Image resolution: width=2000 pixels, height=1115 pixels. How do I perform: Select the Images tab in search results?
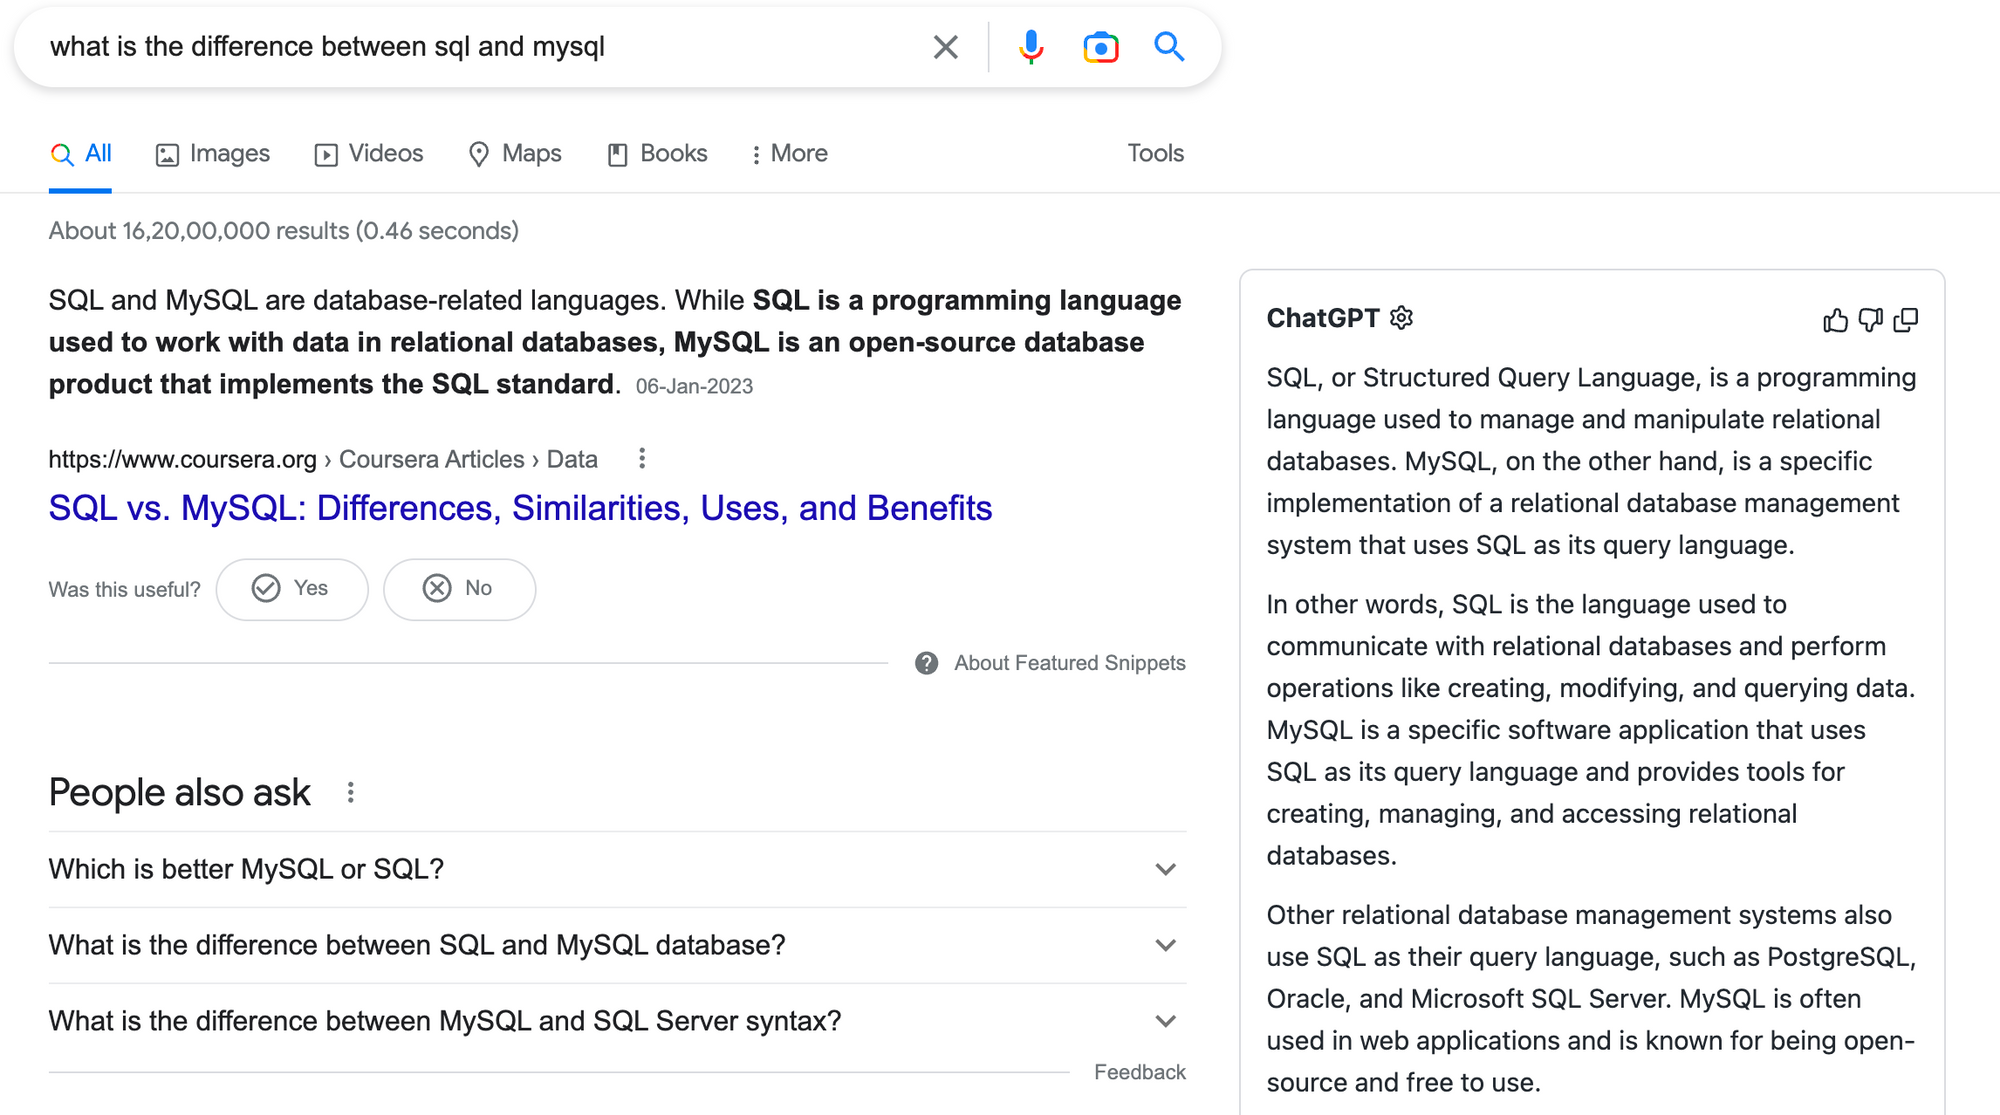[213, 154]
